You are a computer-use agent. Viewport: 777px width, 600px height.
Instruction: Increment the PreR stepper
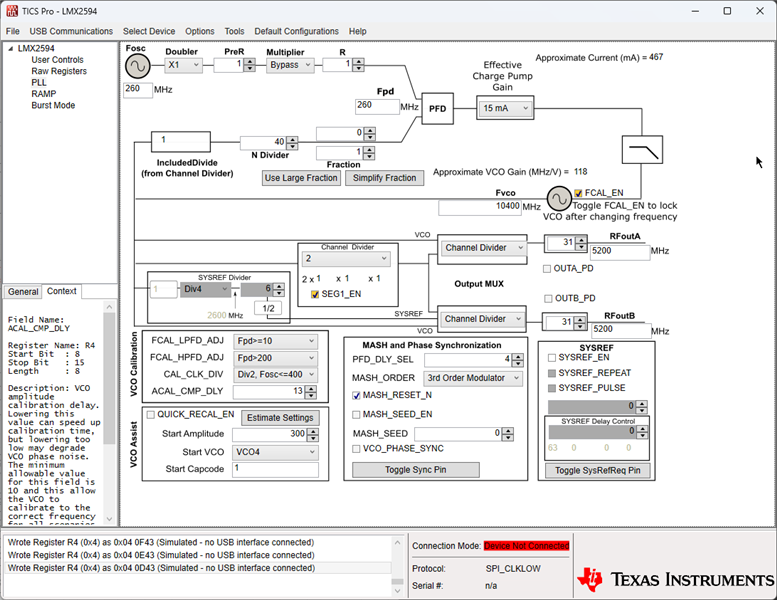coord(250,61)
